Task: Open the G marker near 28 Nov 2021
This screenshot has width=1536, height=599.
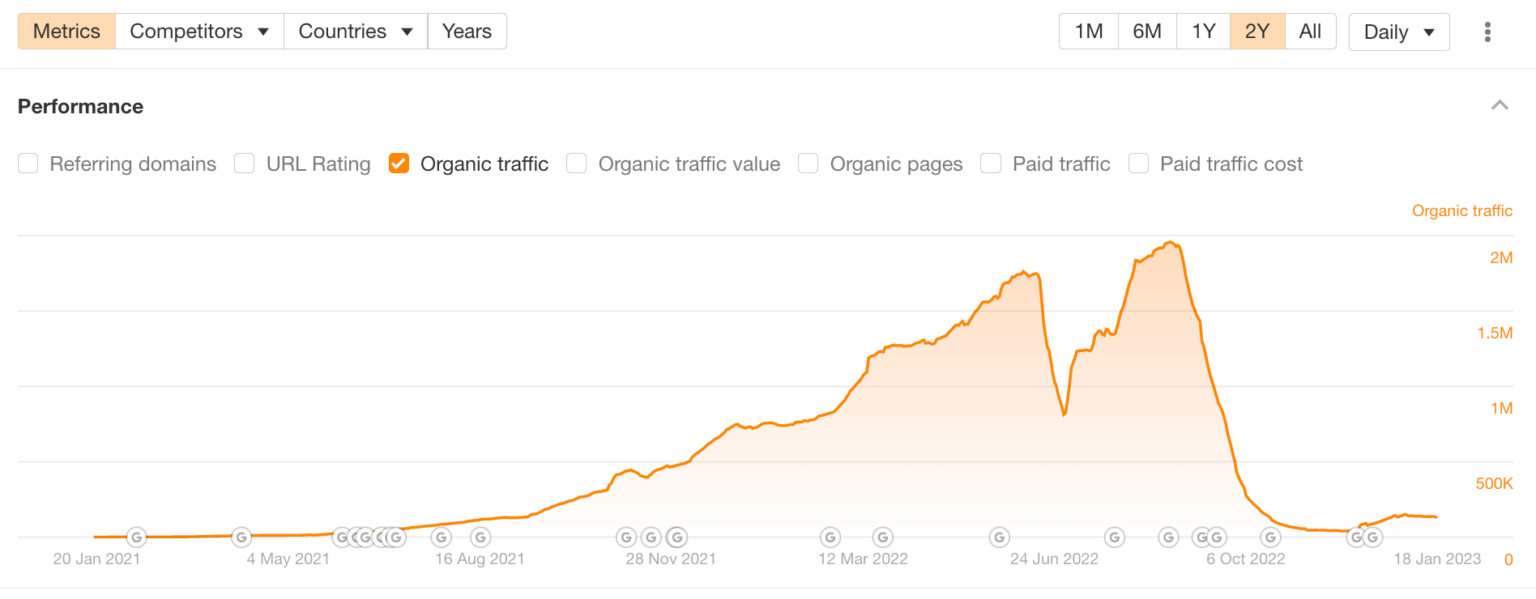Action: point(651,537)
